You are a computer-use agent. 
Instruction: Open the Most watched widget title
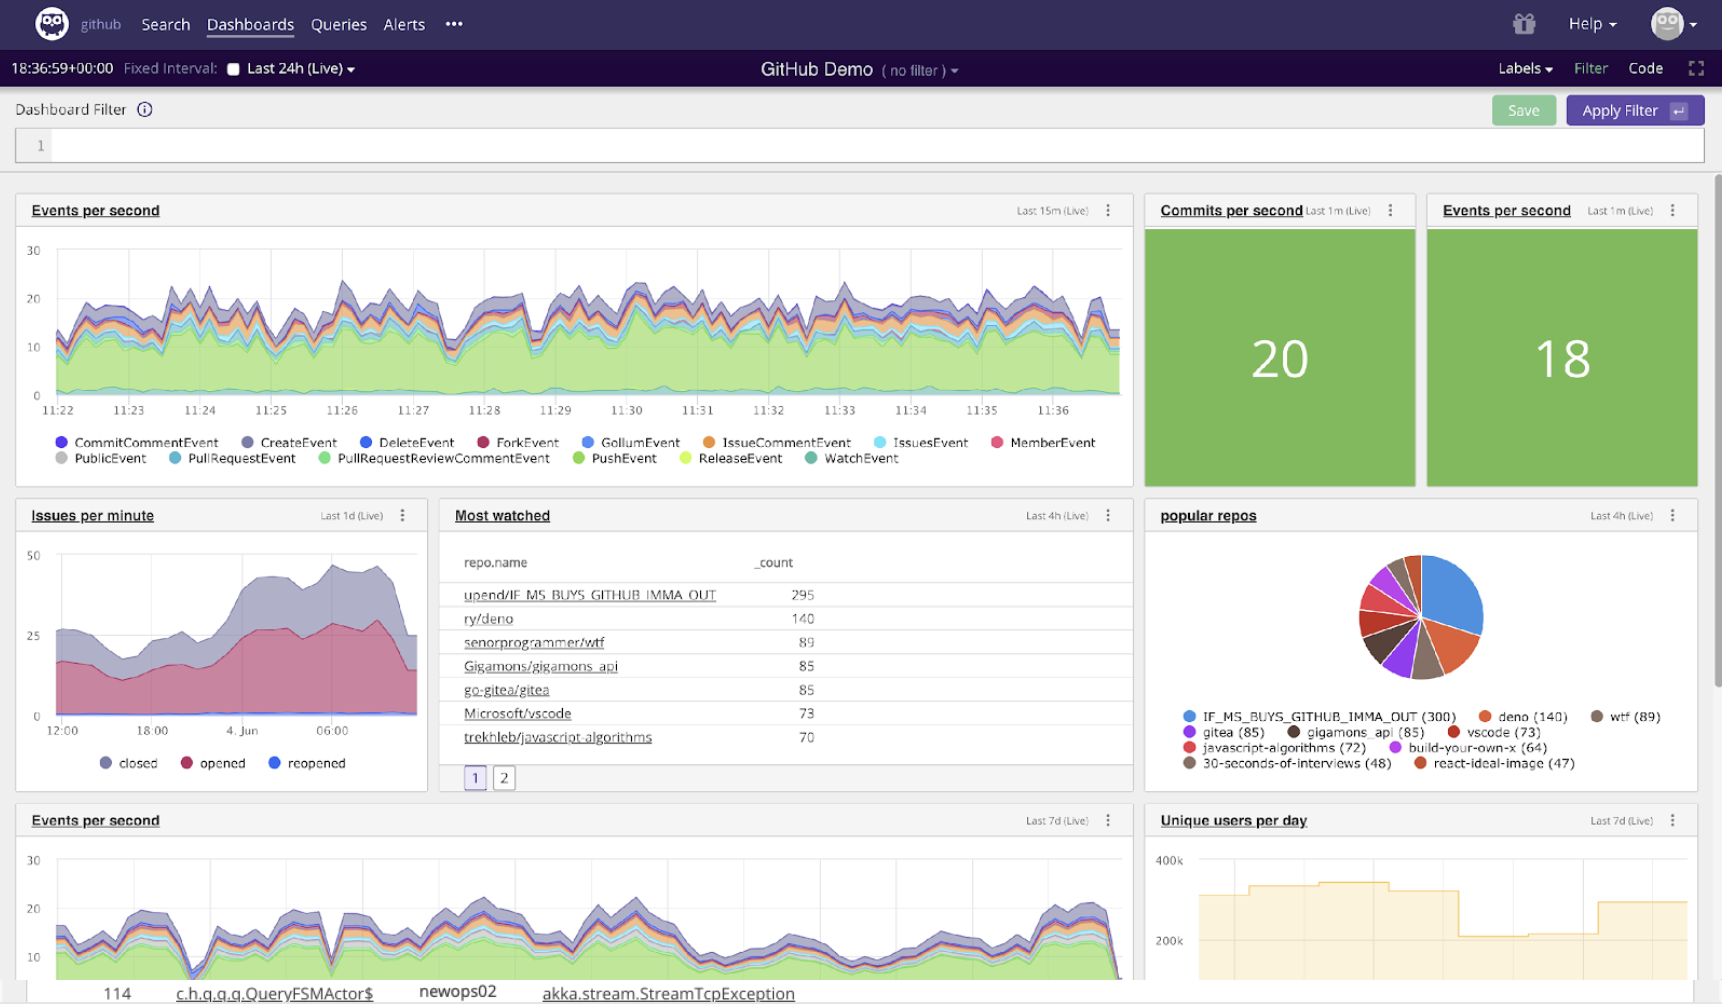pos(502,516)
